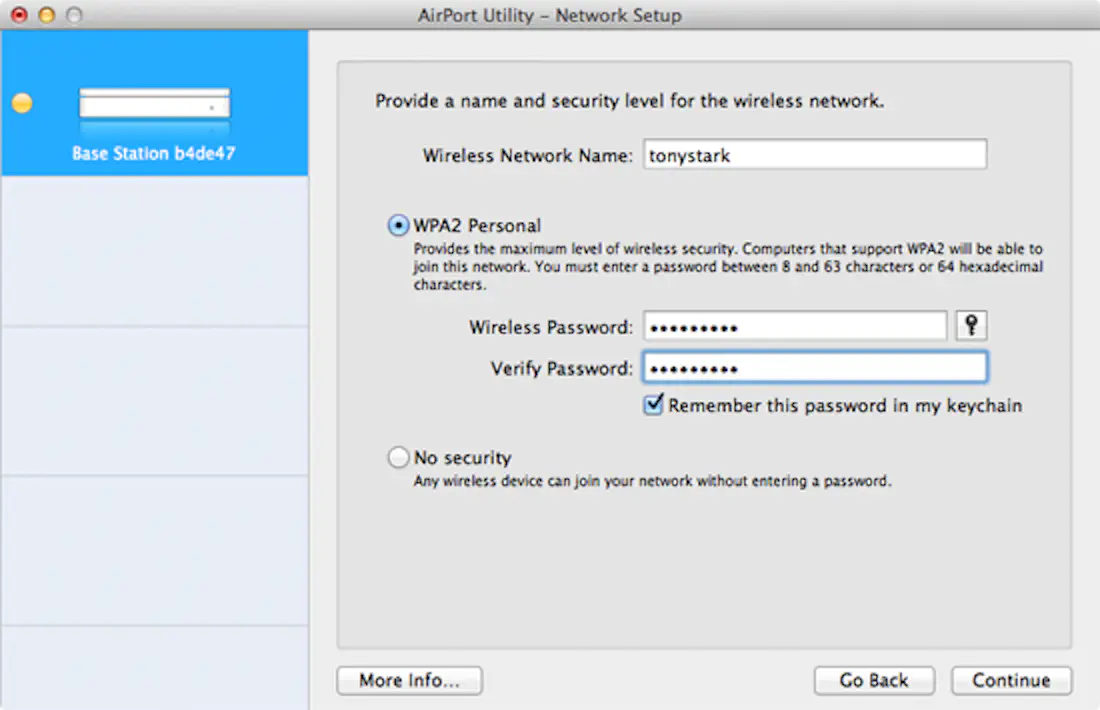Screen dimensions: 1100x710
Task: Open the More Info dialog
Action: click(409, 680)
